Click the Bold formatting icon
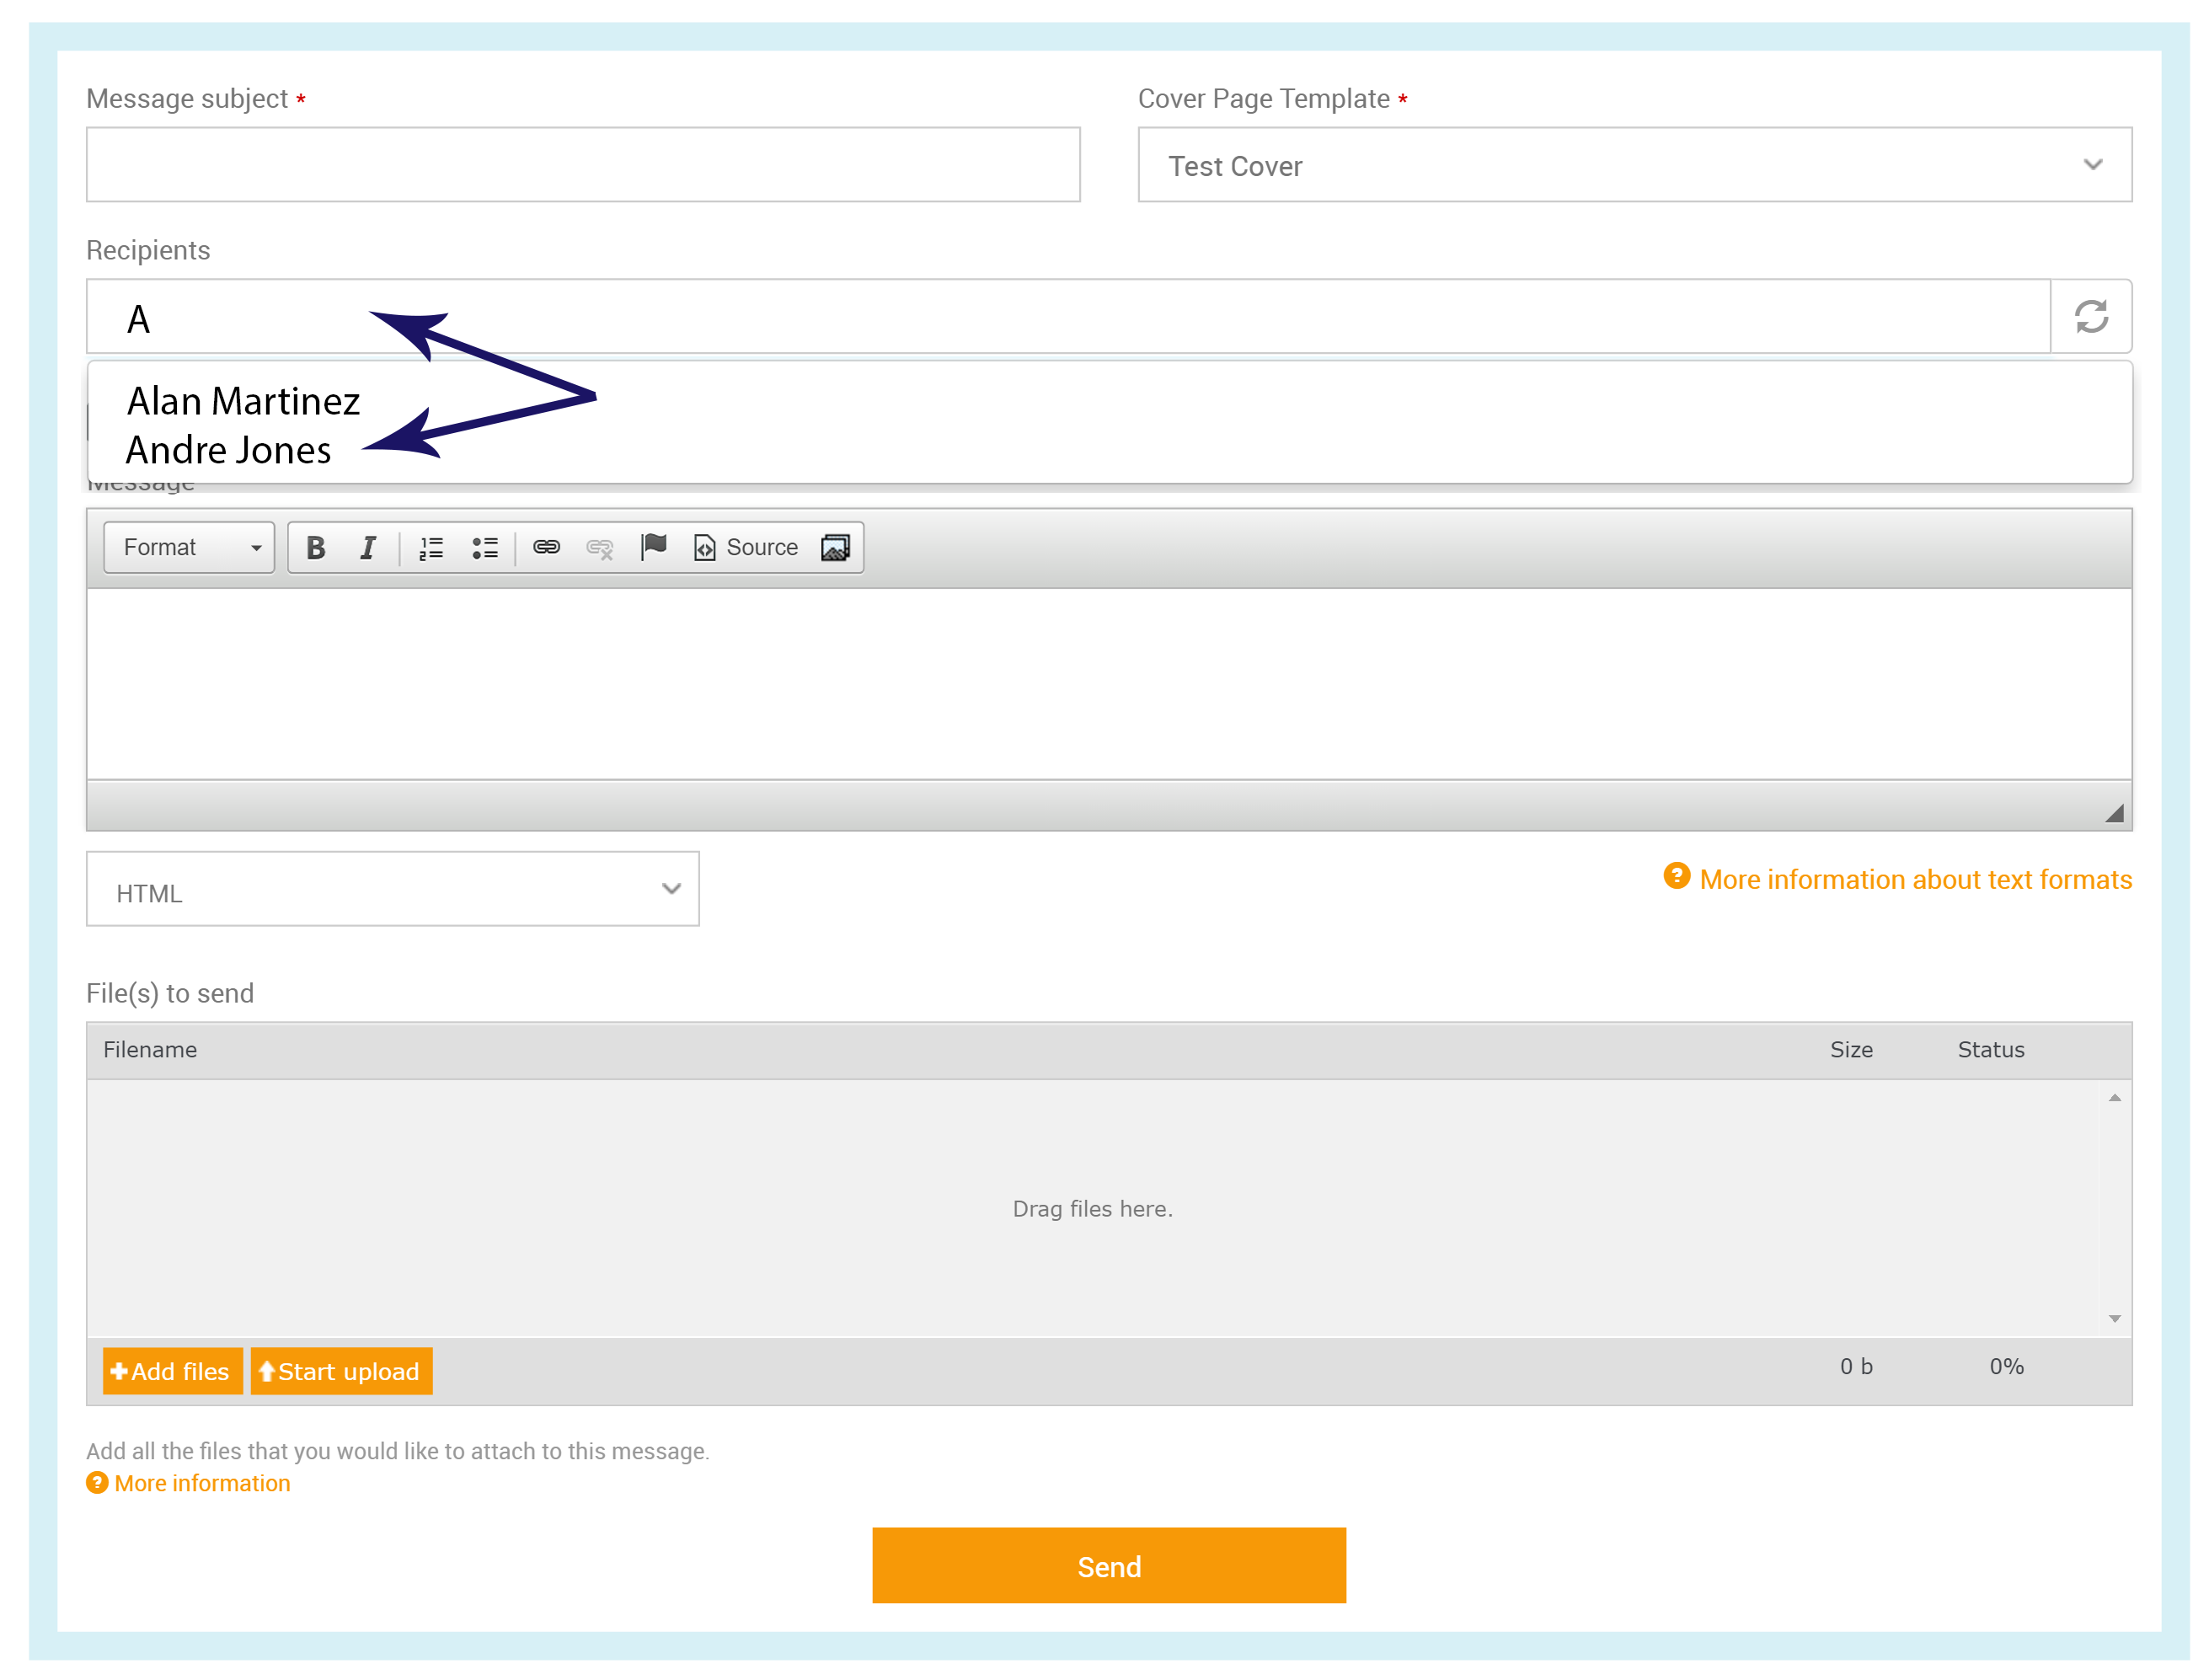 click(315, 547)
